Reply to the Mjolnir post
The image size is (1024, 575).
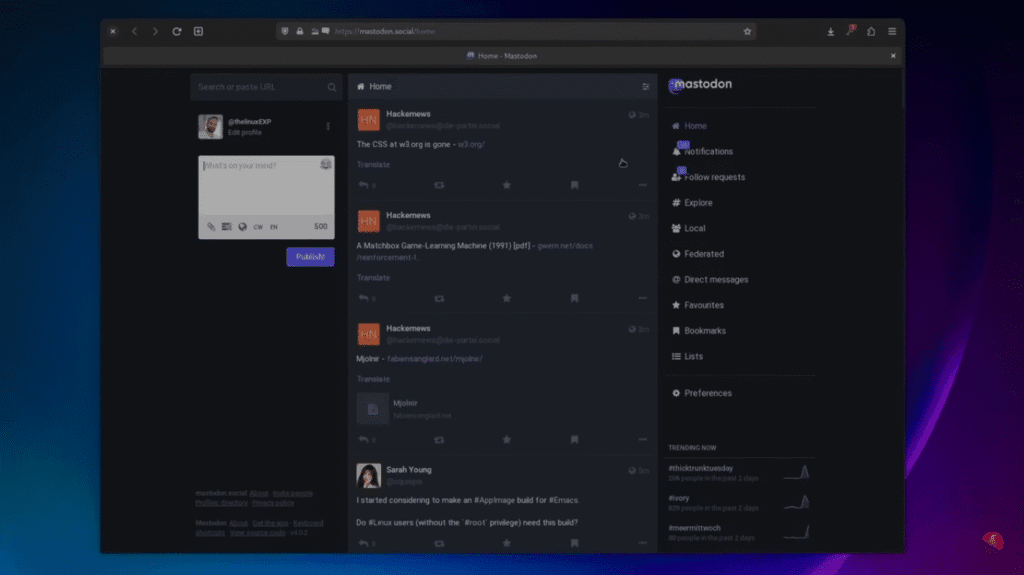364,440
